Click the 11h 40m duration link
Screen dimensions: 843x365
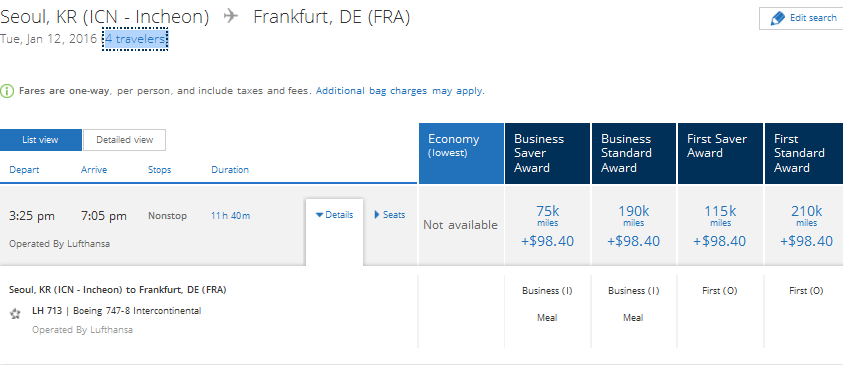tap(231, 216)
